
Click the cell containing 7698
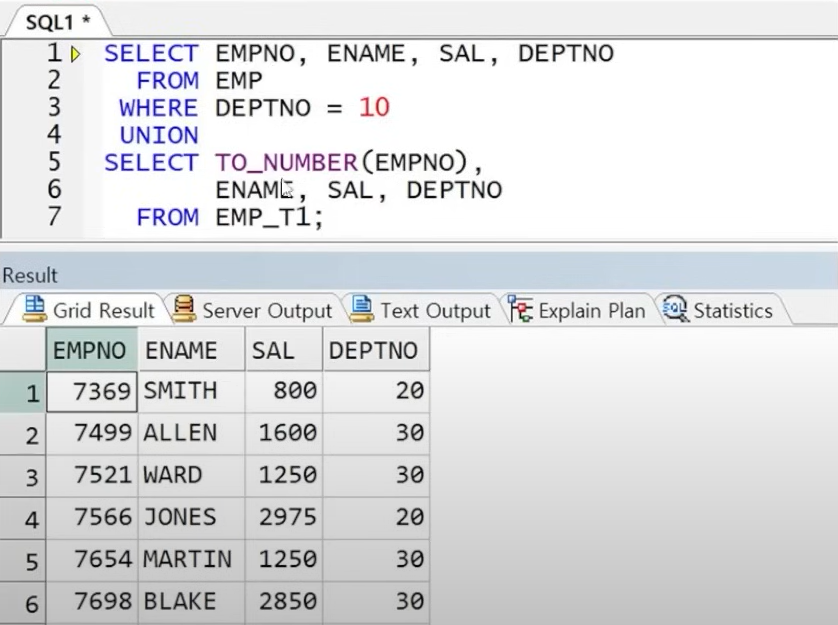92,603
